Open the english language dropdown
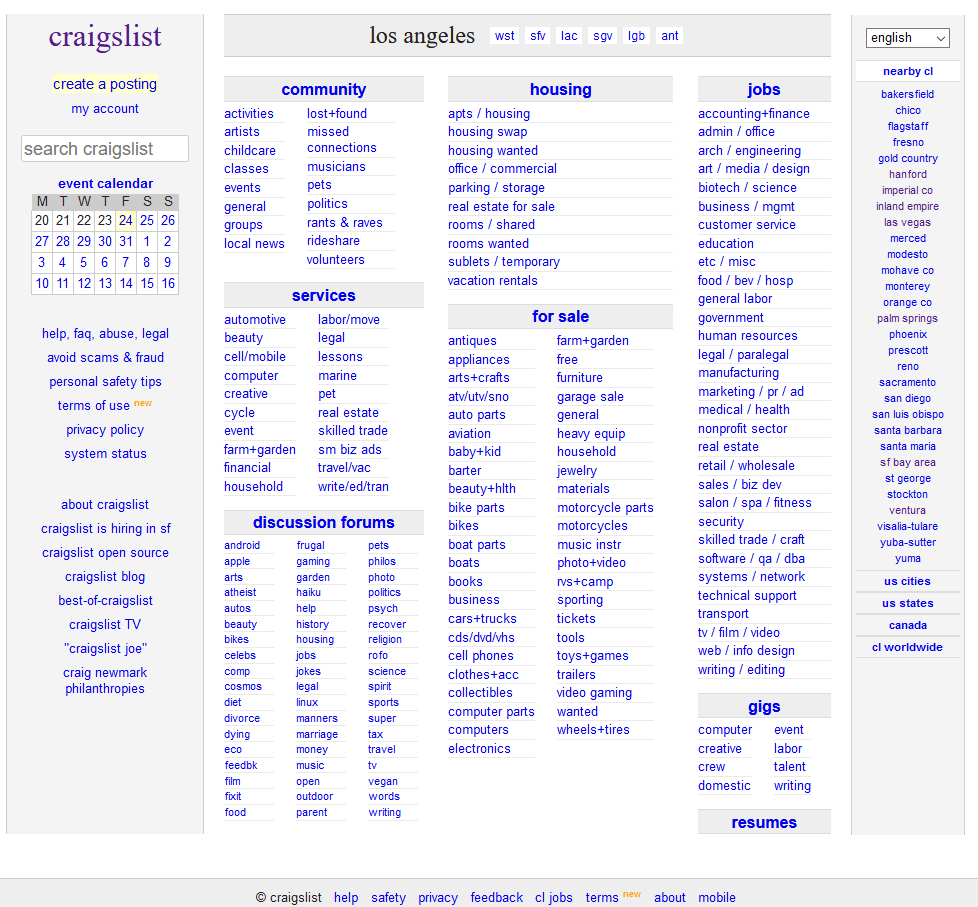 pos(908,38)
